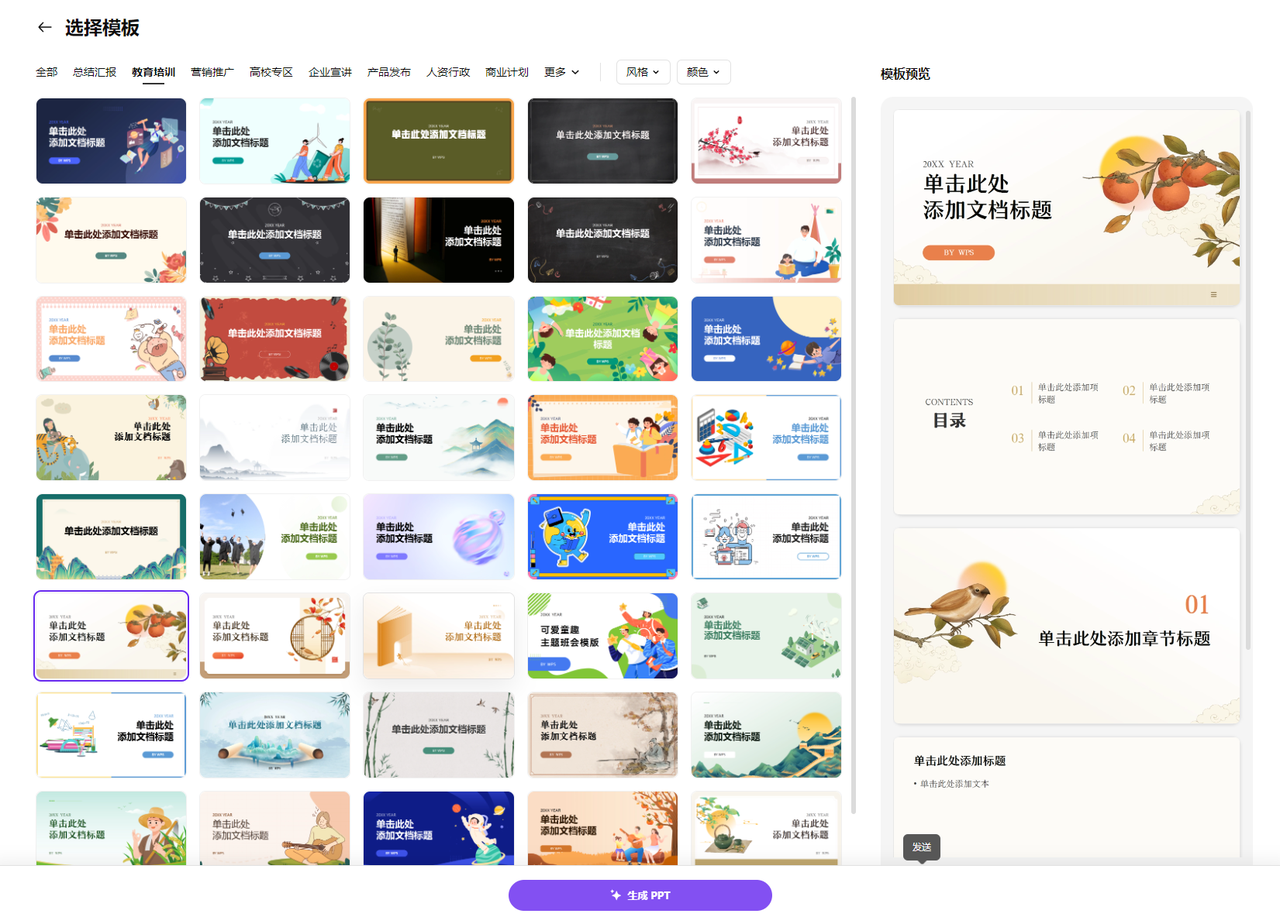
Task: Select the persimmon branch template thumbnail
Action: 111,635
